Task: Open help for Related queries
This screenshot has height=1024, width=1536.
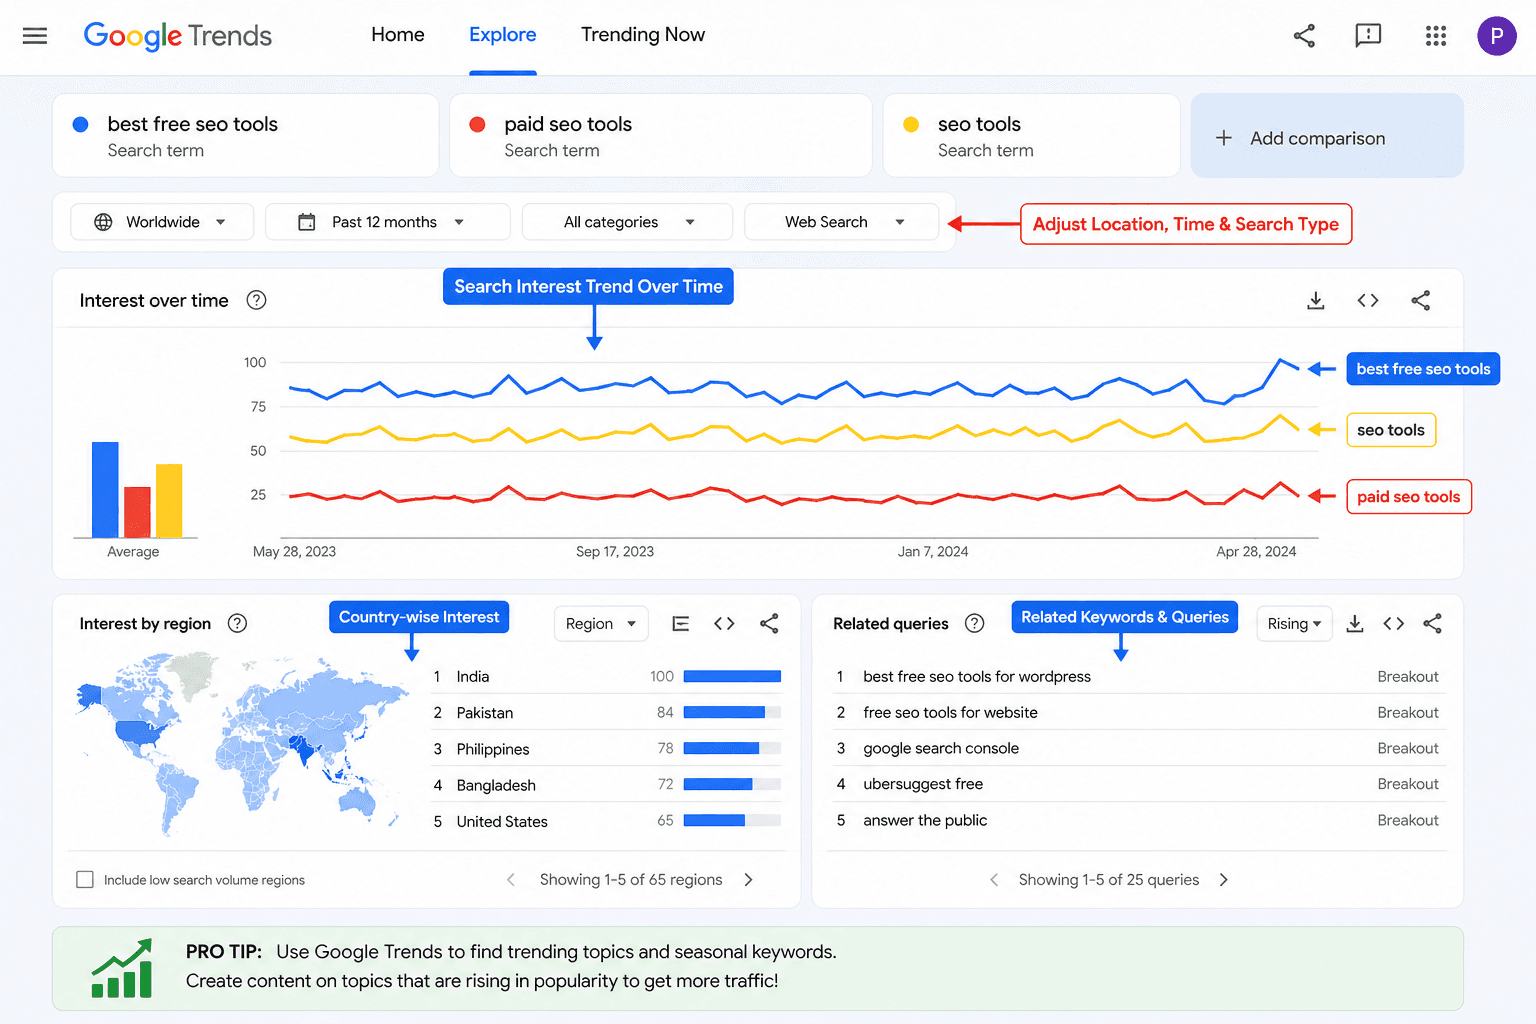Action: pos(974,623)
